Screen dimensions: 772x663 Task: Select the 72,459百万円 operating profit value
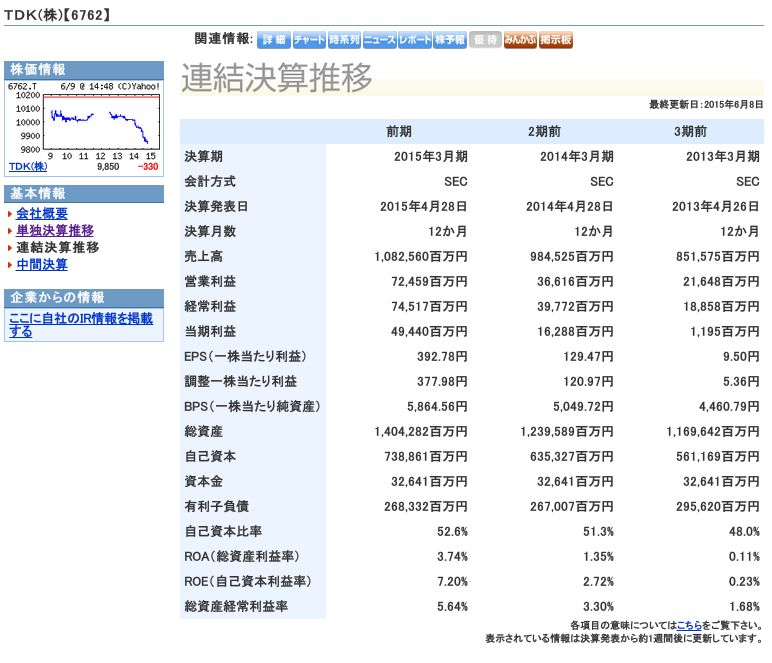429,282
